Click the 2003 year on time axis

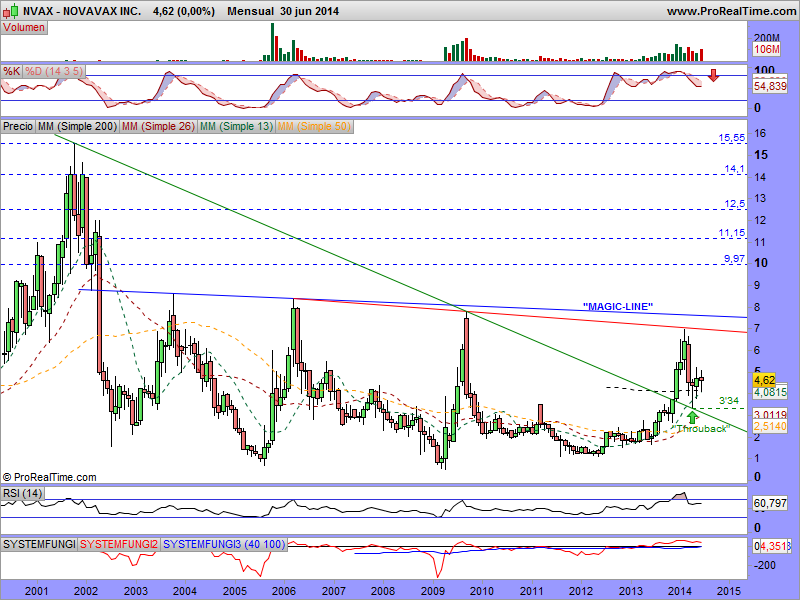click(136, 591)
